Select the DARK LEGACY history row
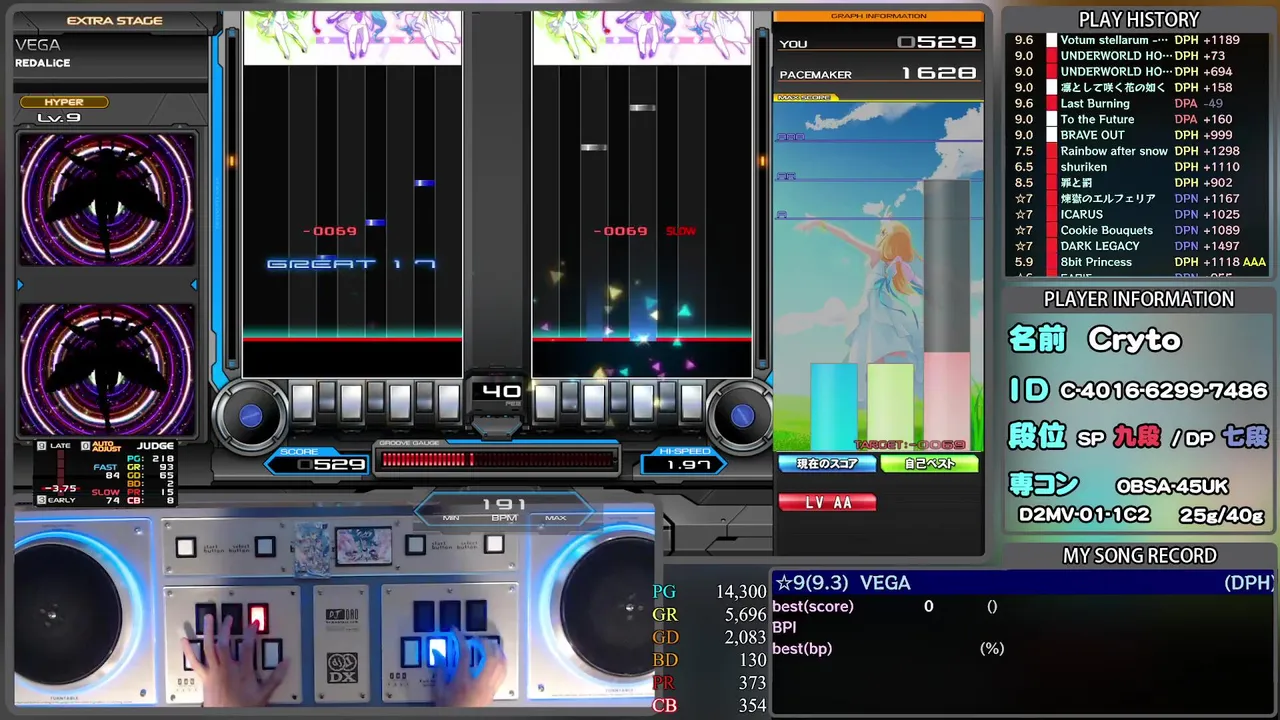1280x720 pixels. 1139,246
